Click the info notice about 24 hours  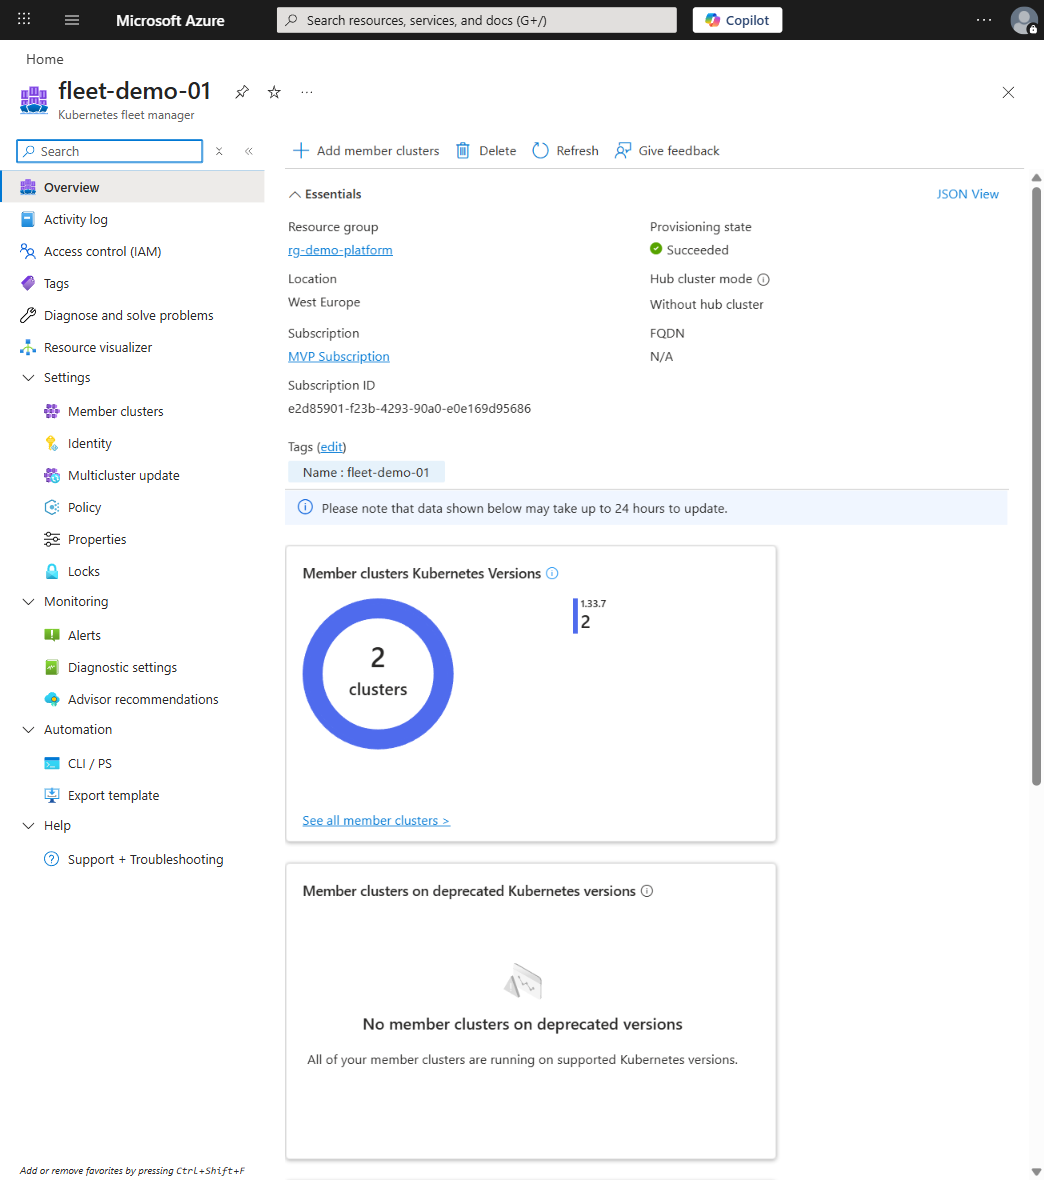(x=647, y=508)
